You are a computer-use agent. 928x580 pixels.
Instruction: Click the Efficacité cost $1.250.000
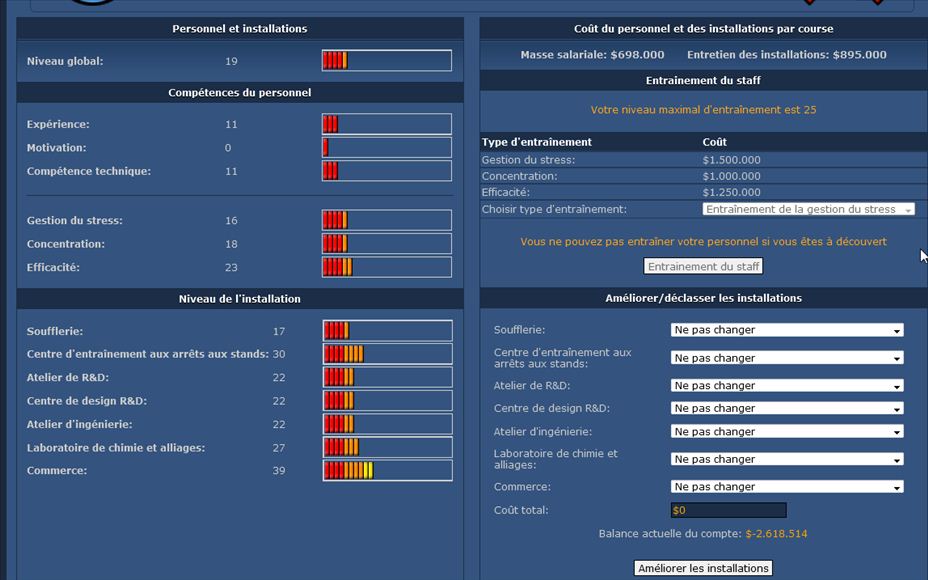[732, 192]
